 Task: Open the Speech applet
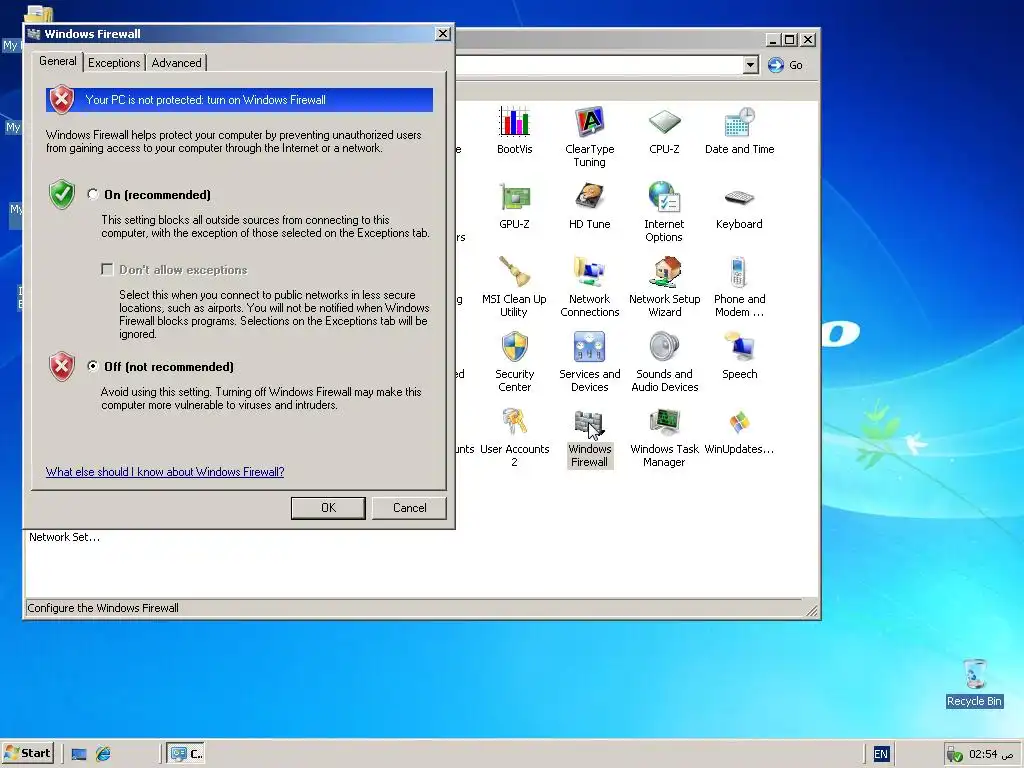(x=739, y=356)
